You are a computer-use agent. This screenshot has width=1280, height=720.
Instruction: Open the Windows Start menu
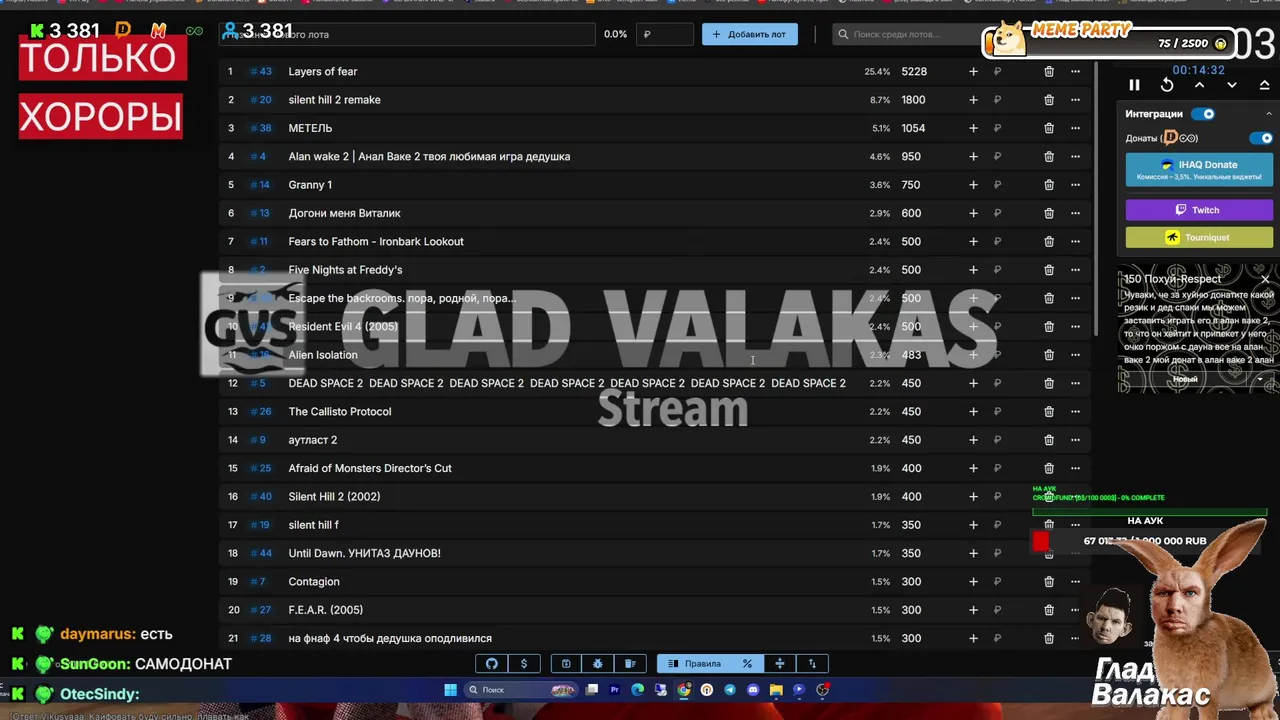pyautogui.click(x=450, y=689)
